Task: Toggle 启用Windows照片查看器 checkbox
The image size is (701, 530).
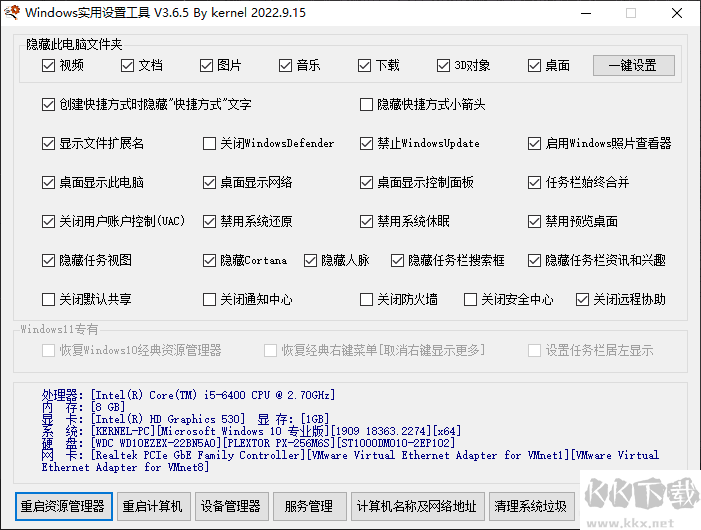Action: [534, 143]
